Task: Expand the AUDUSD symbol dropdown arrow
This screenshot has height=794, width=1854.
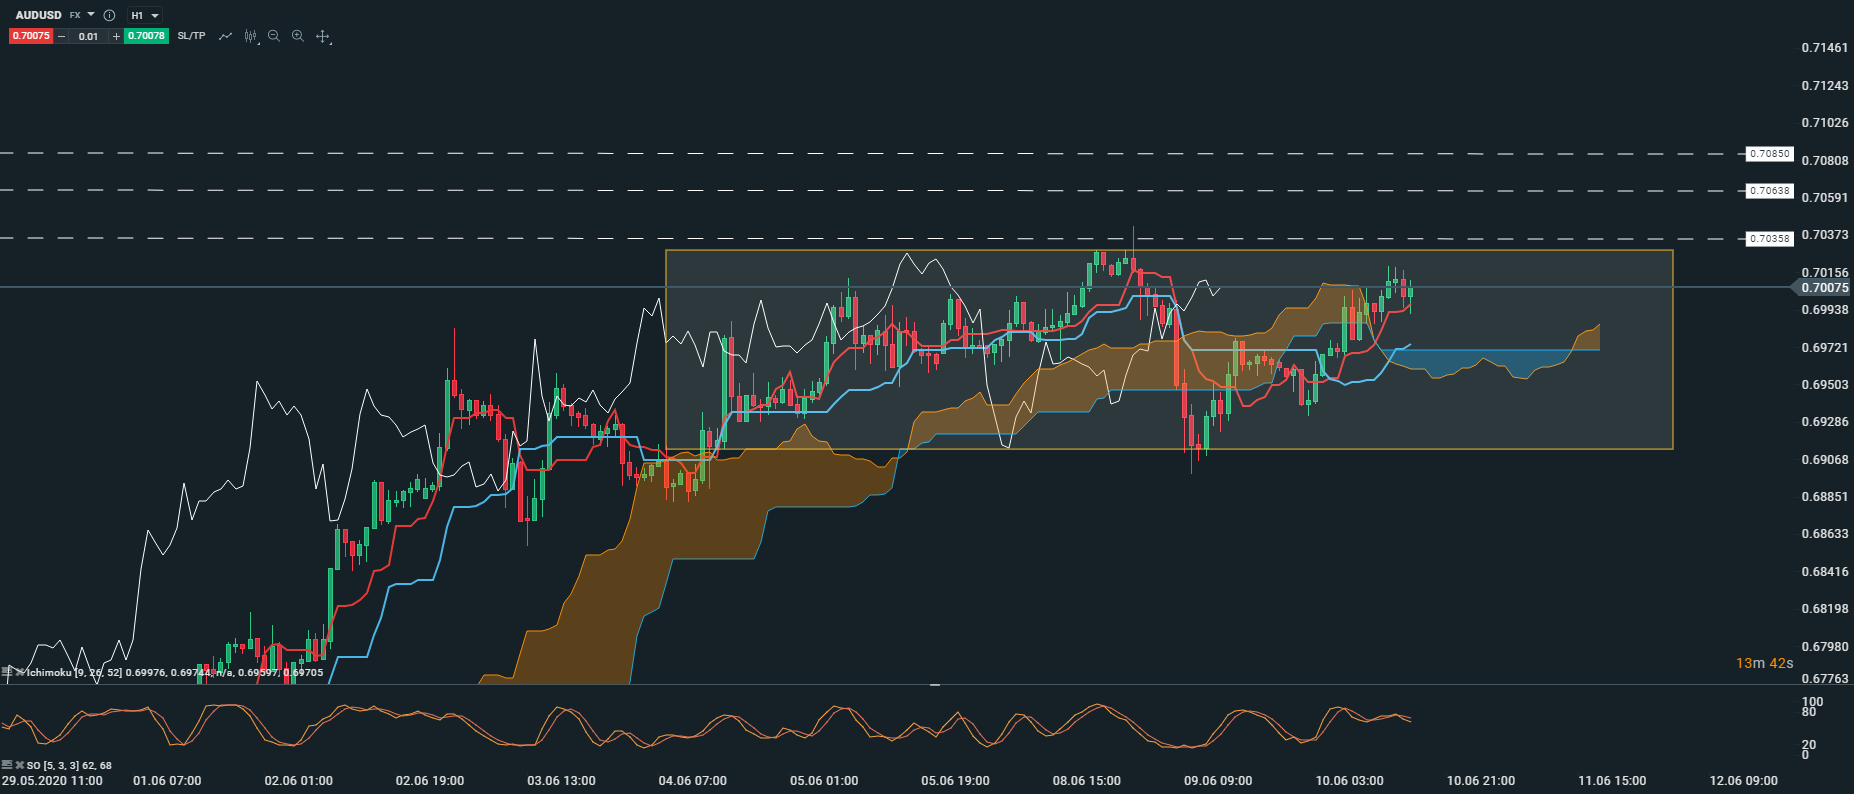Action: tap(91, 15)
